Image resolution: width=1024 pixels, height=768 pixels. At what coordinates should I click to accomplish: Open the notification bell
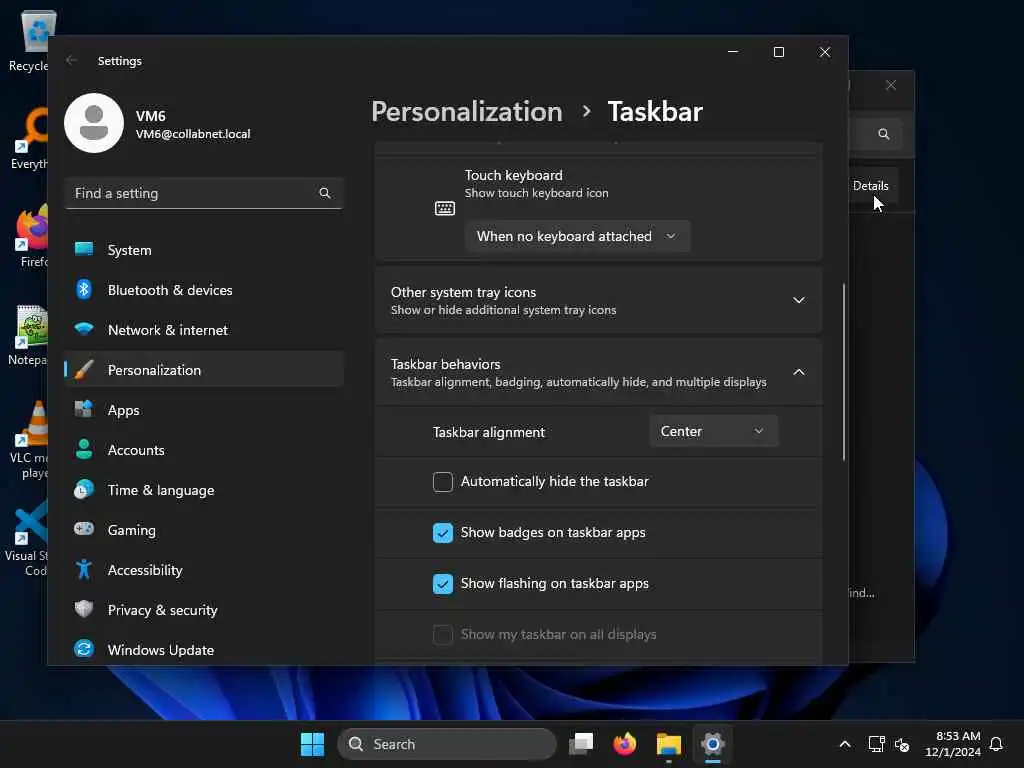[x=996, y=744]
